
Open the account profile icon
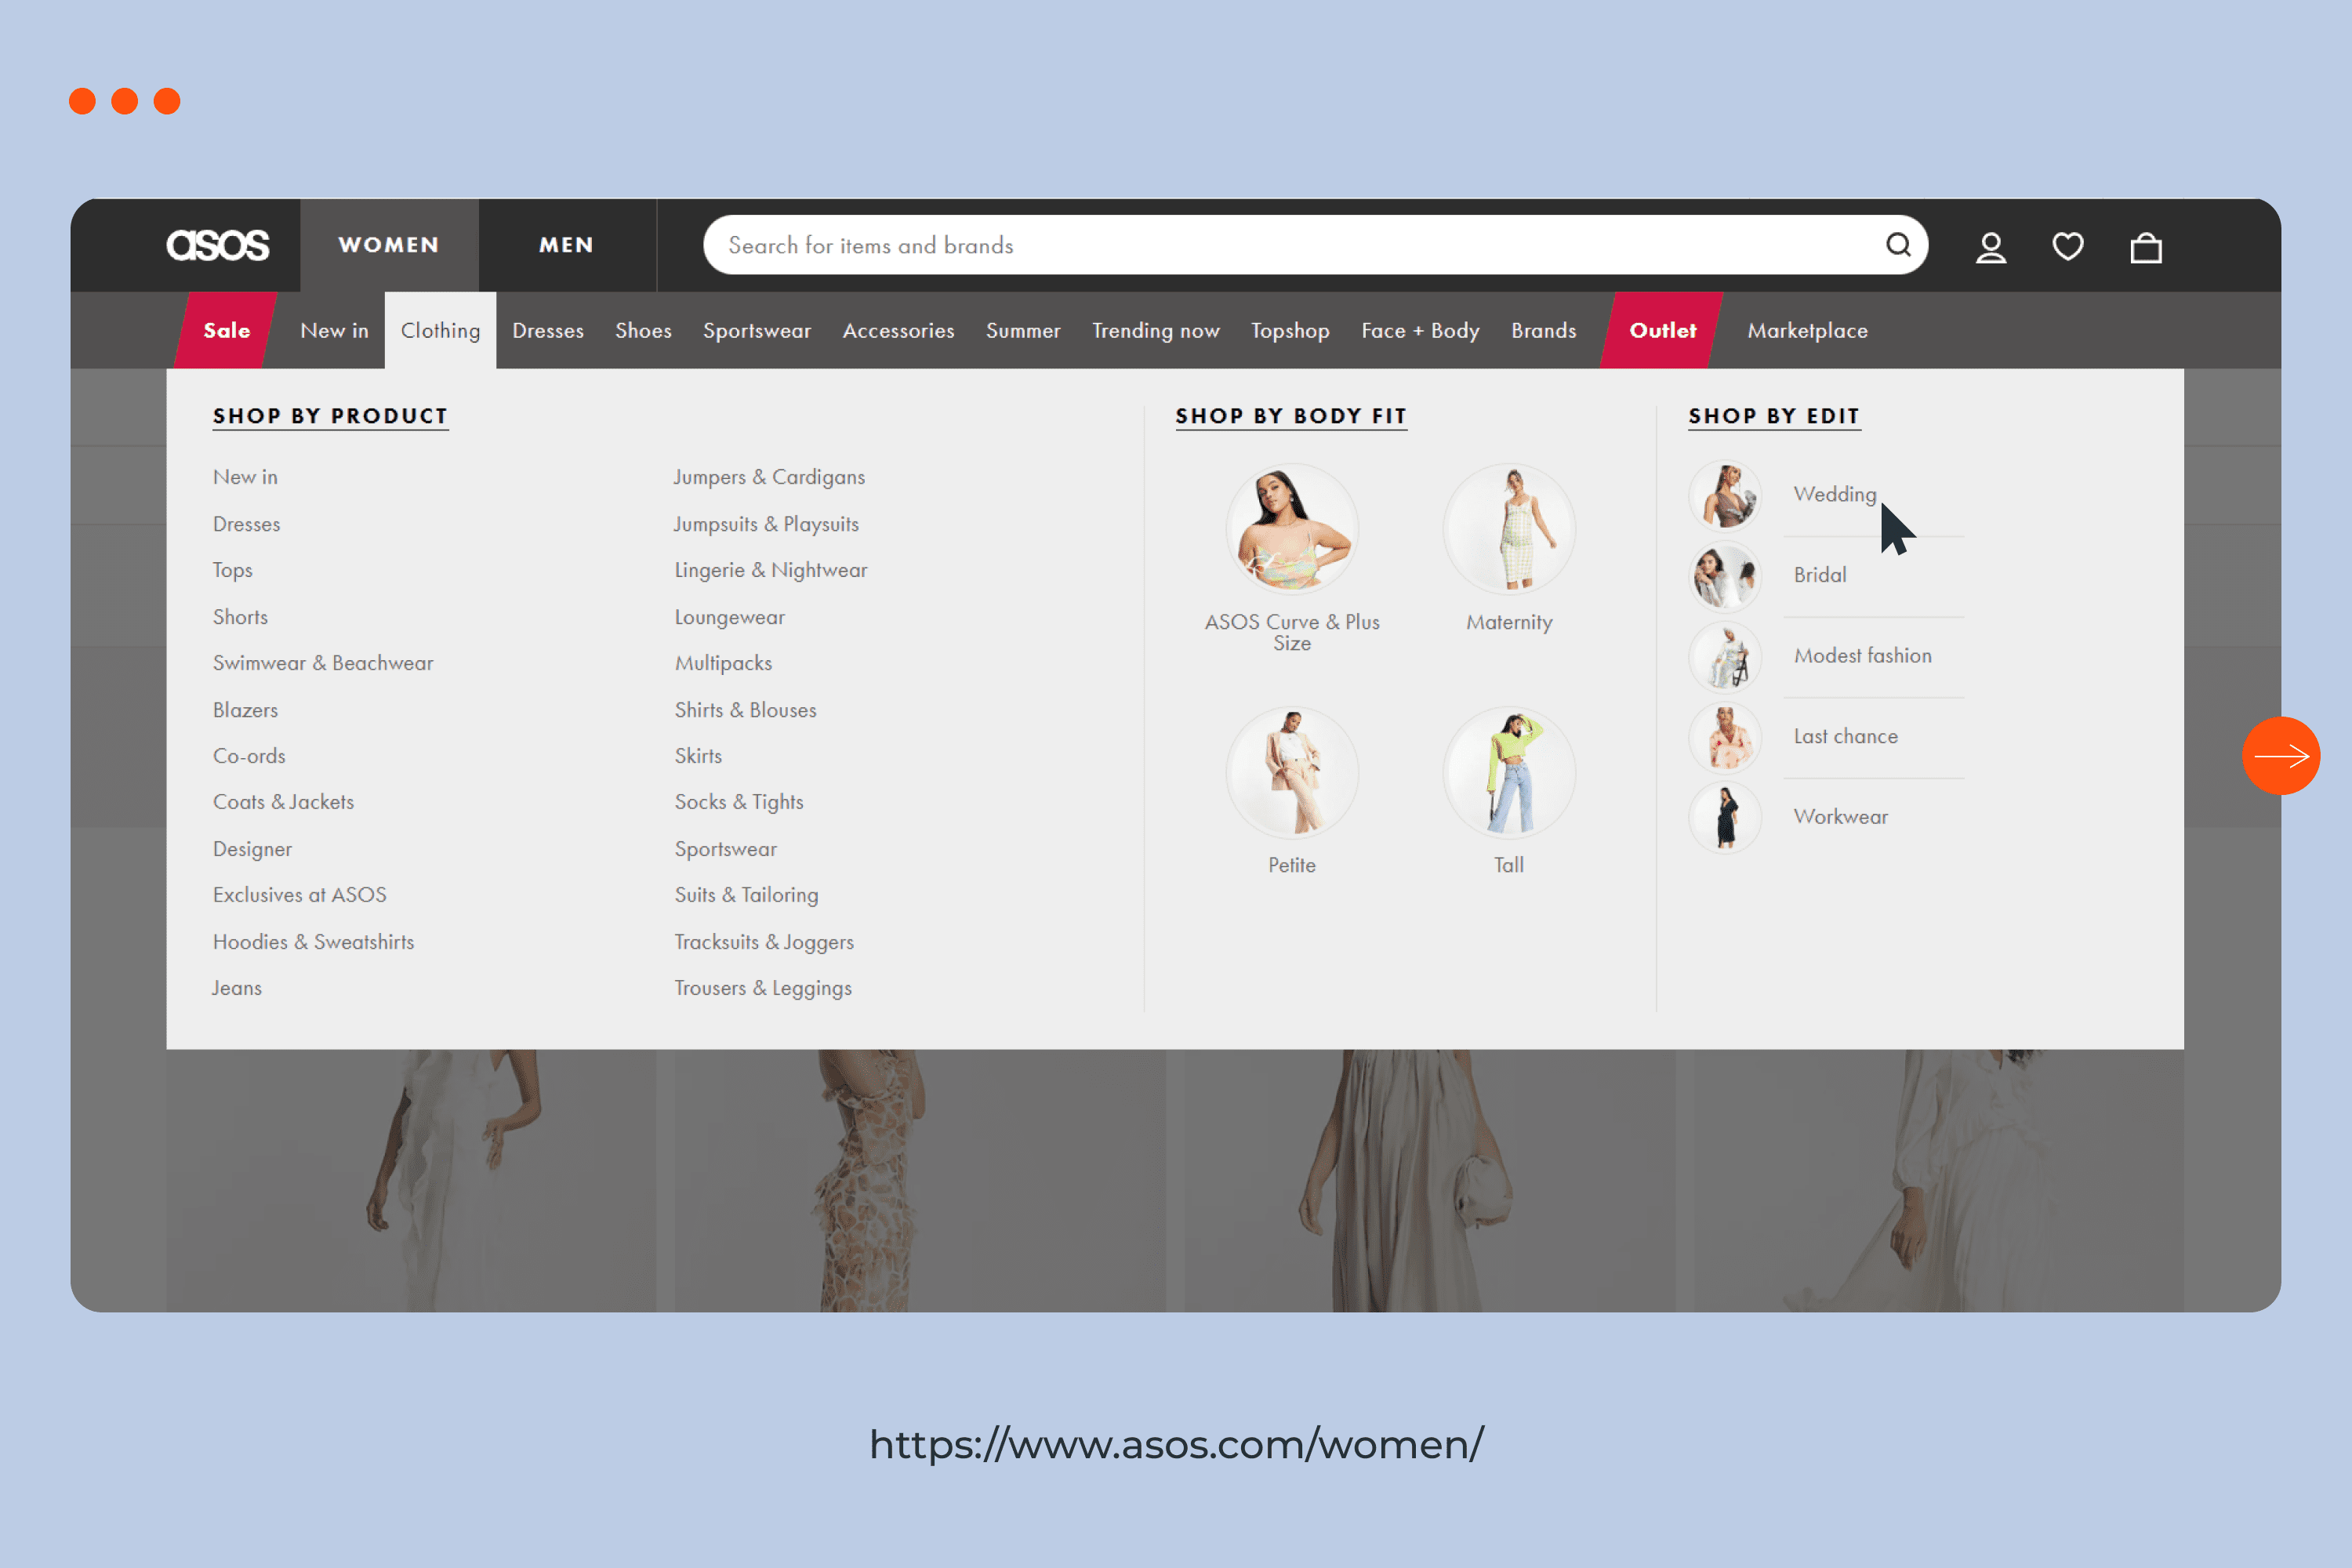click(x=1991, y=247)
